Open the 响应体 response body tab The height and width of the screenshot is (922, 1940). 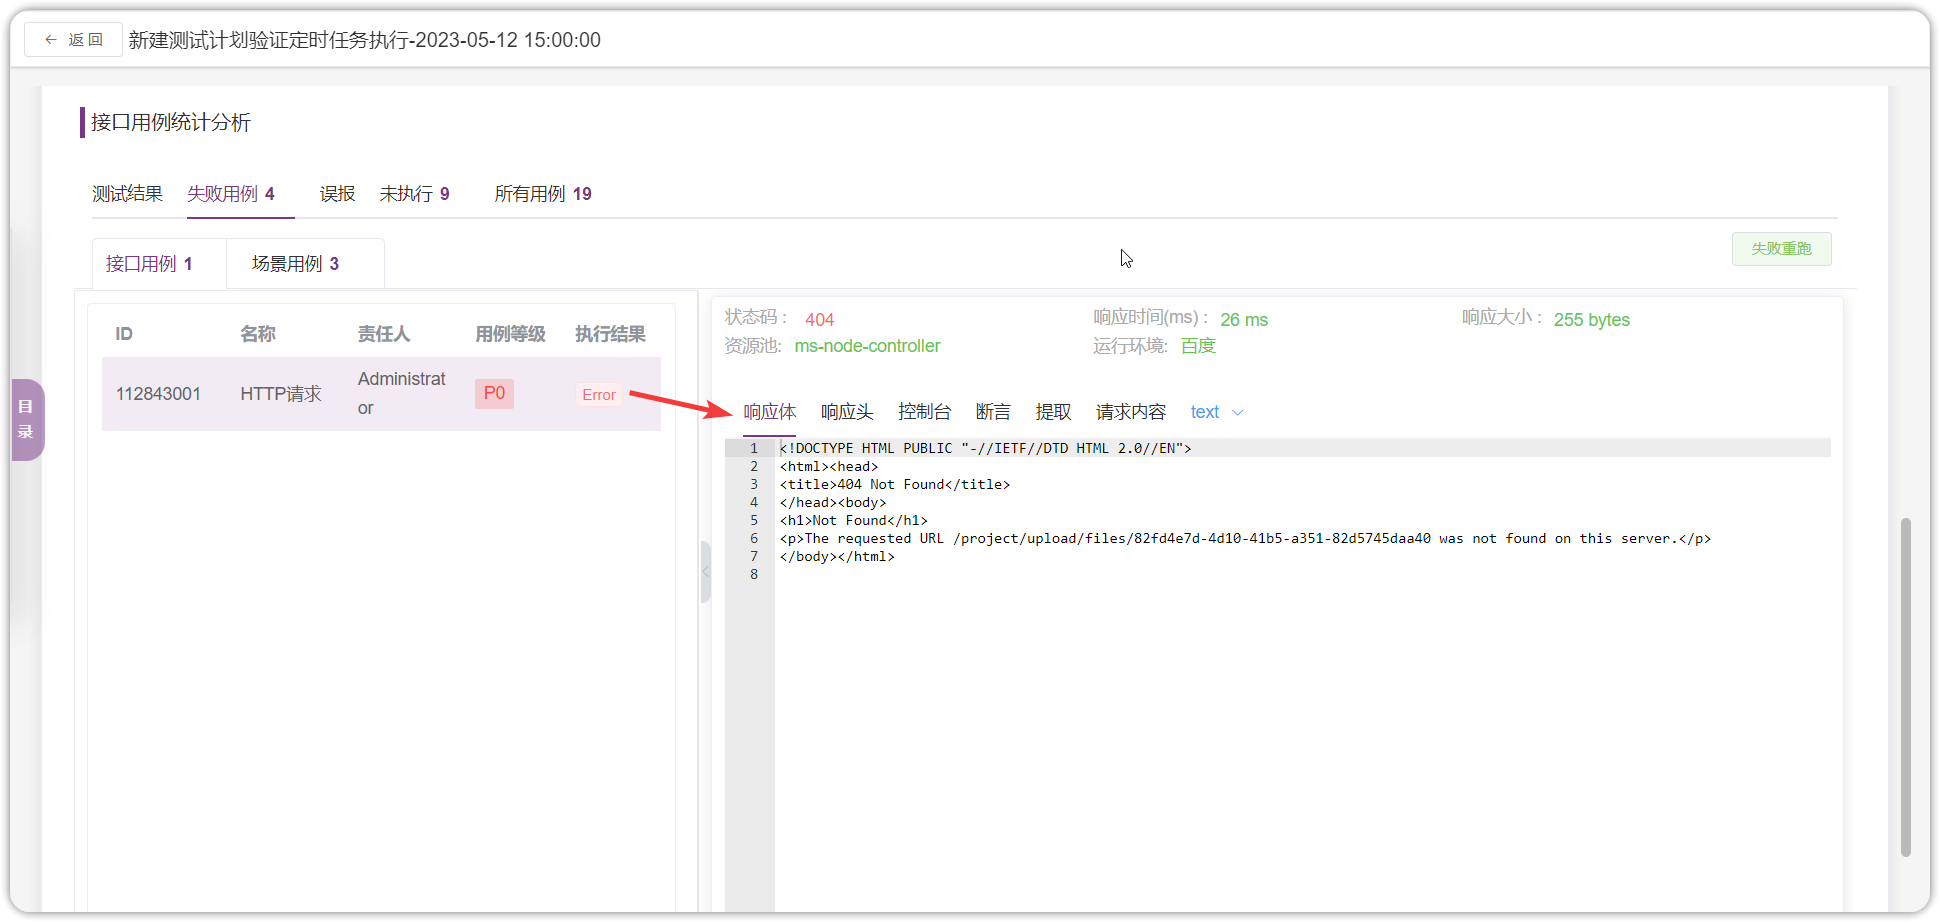[x=769, y=412]
